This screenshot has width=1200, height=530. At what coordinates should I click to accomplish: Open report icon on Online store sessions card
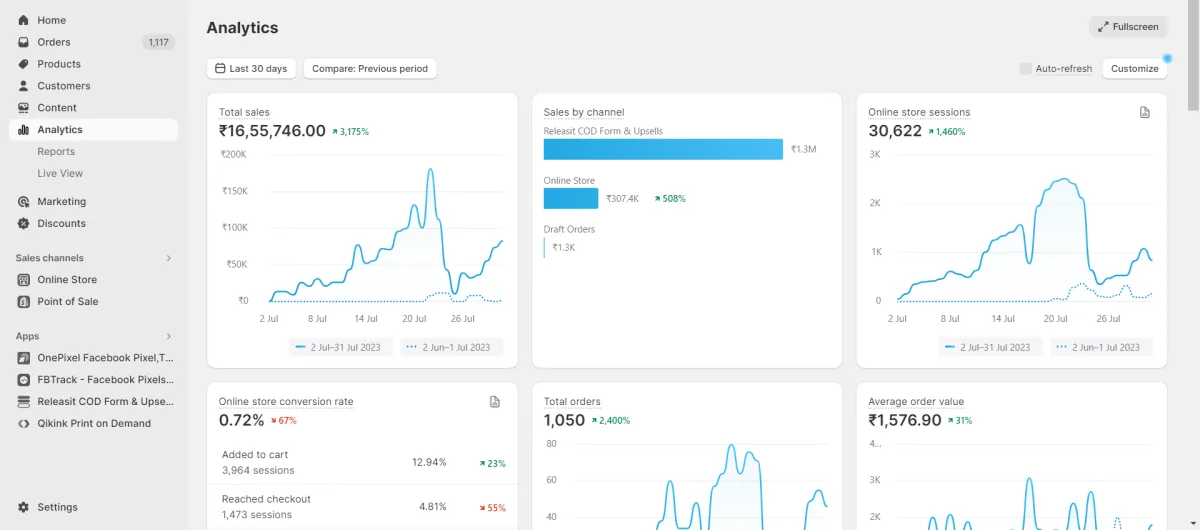[1145, 113]
